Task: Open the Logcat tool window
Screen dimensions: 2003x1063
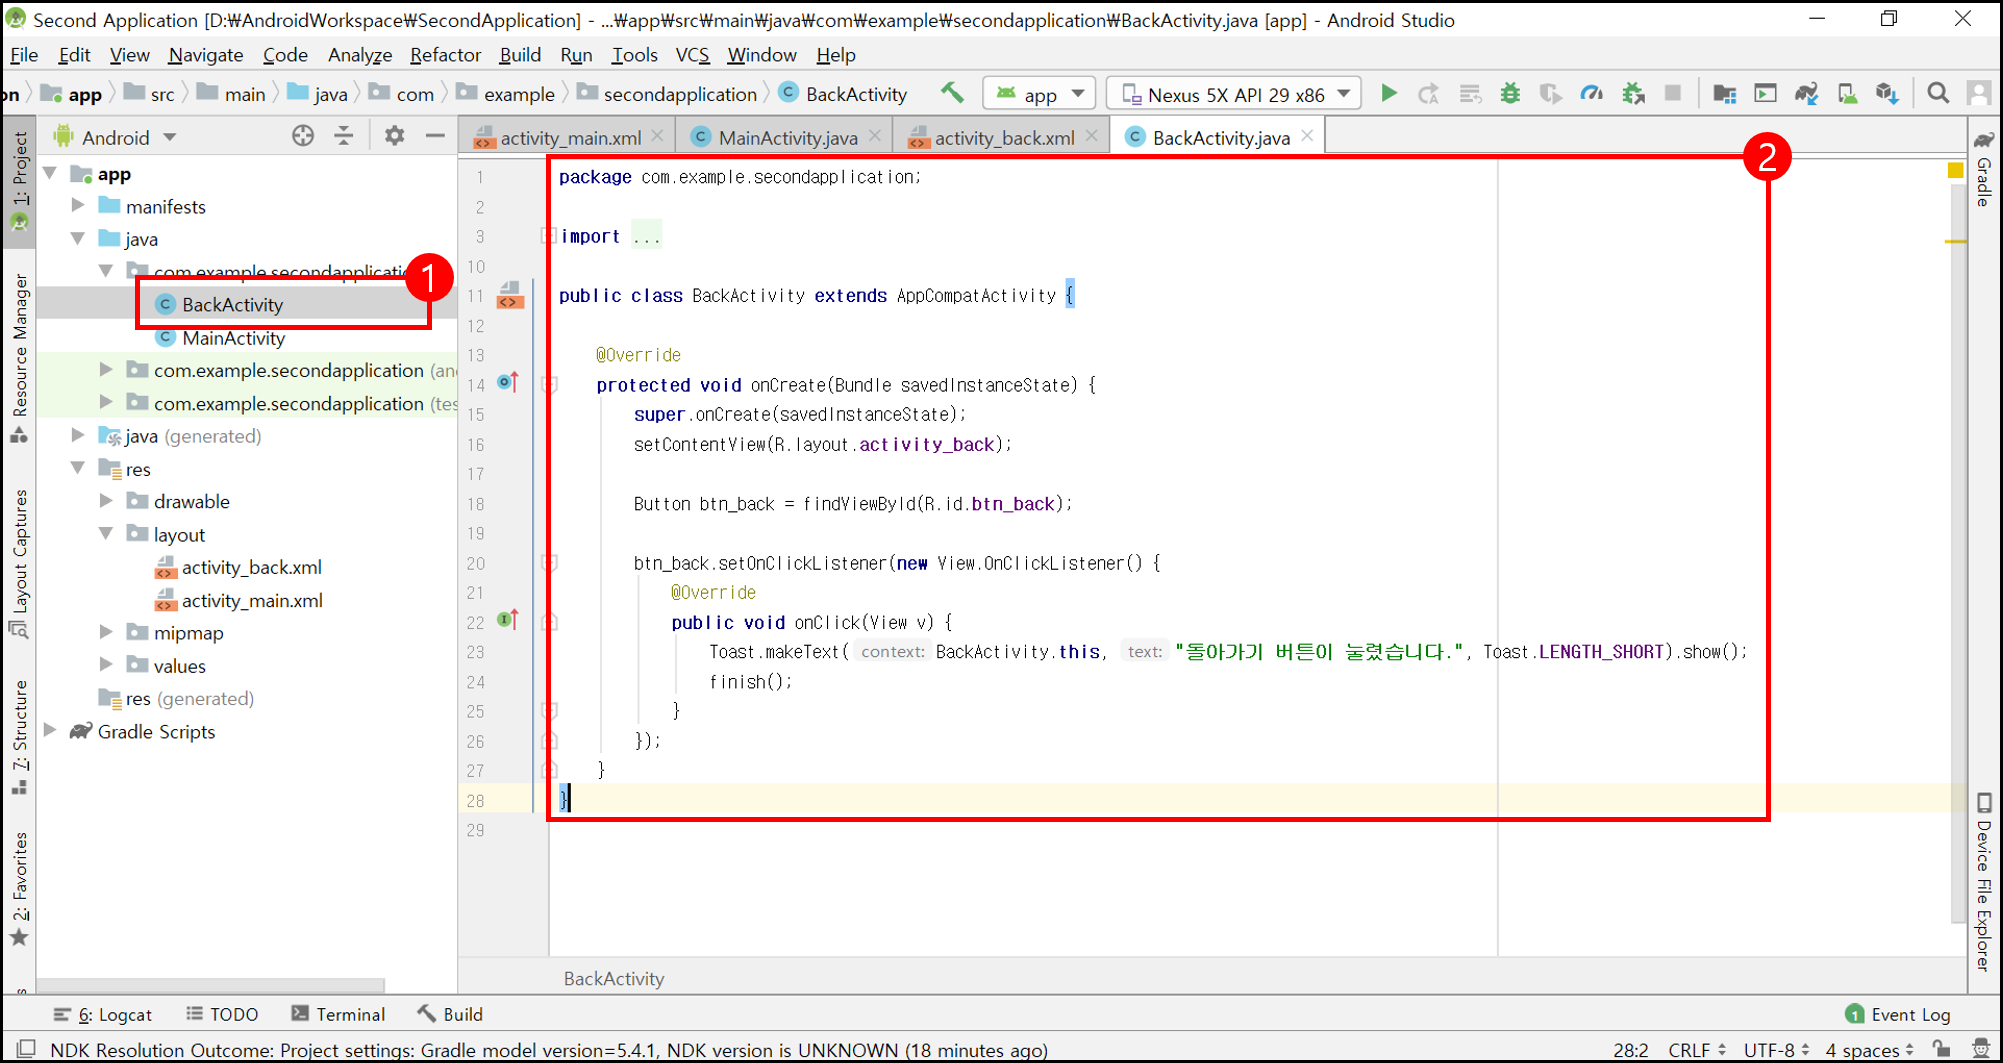Action: [103, 1014]
